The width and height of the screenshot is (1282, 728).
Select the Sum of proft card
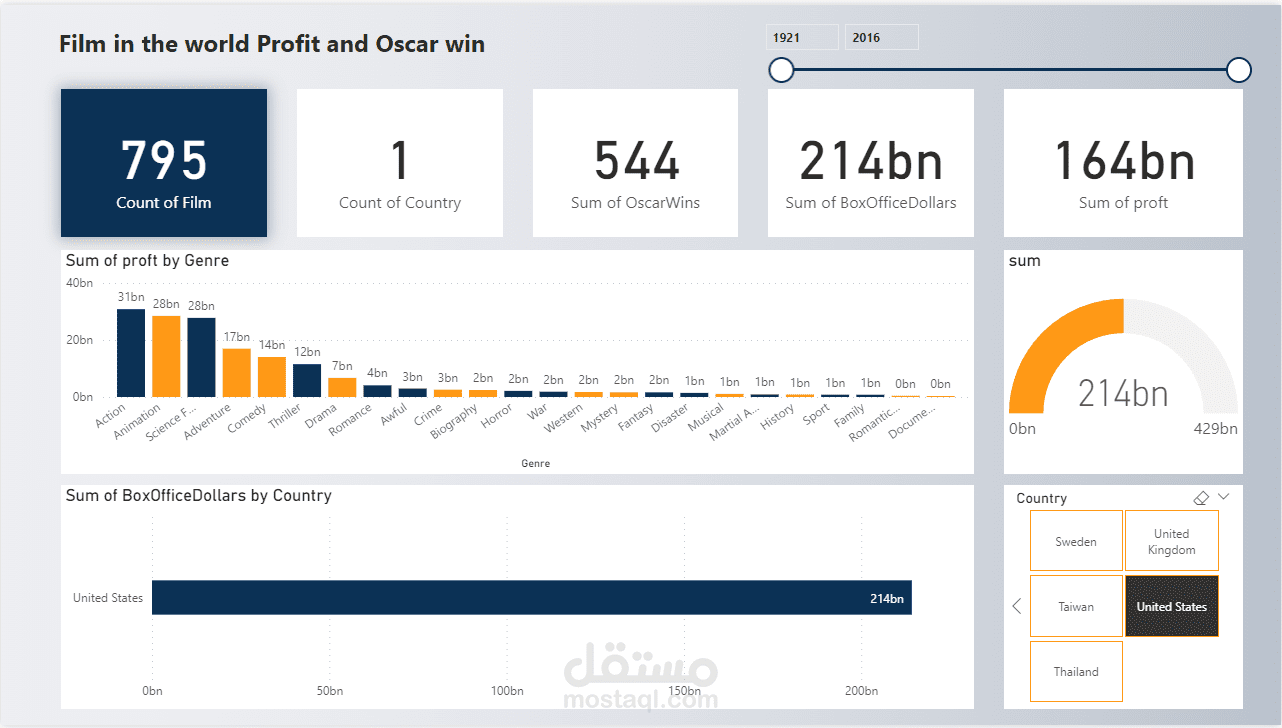click(x=1124, y=163)
